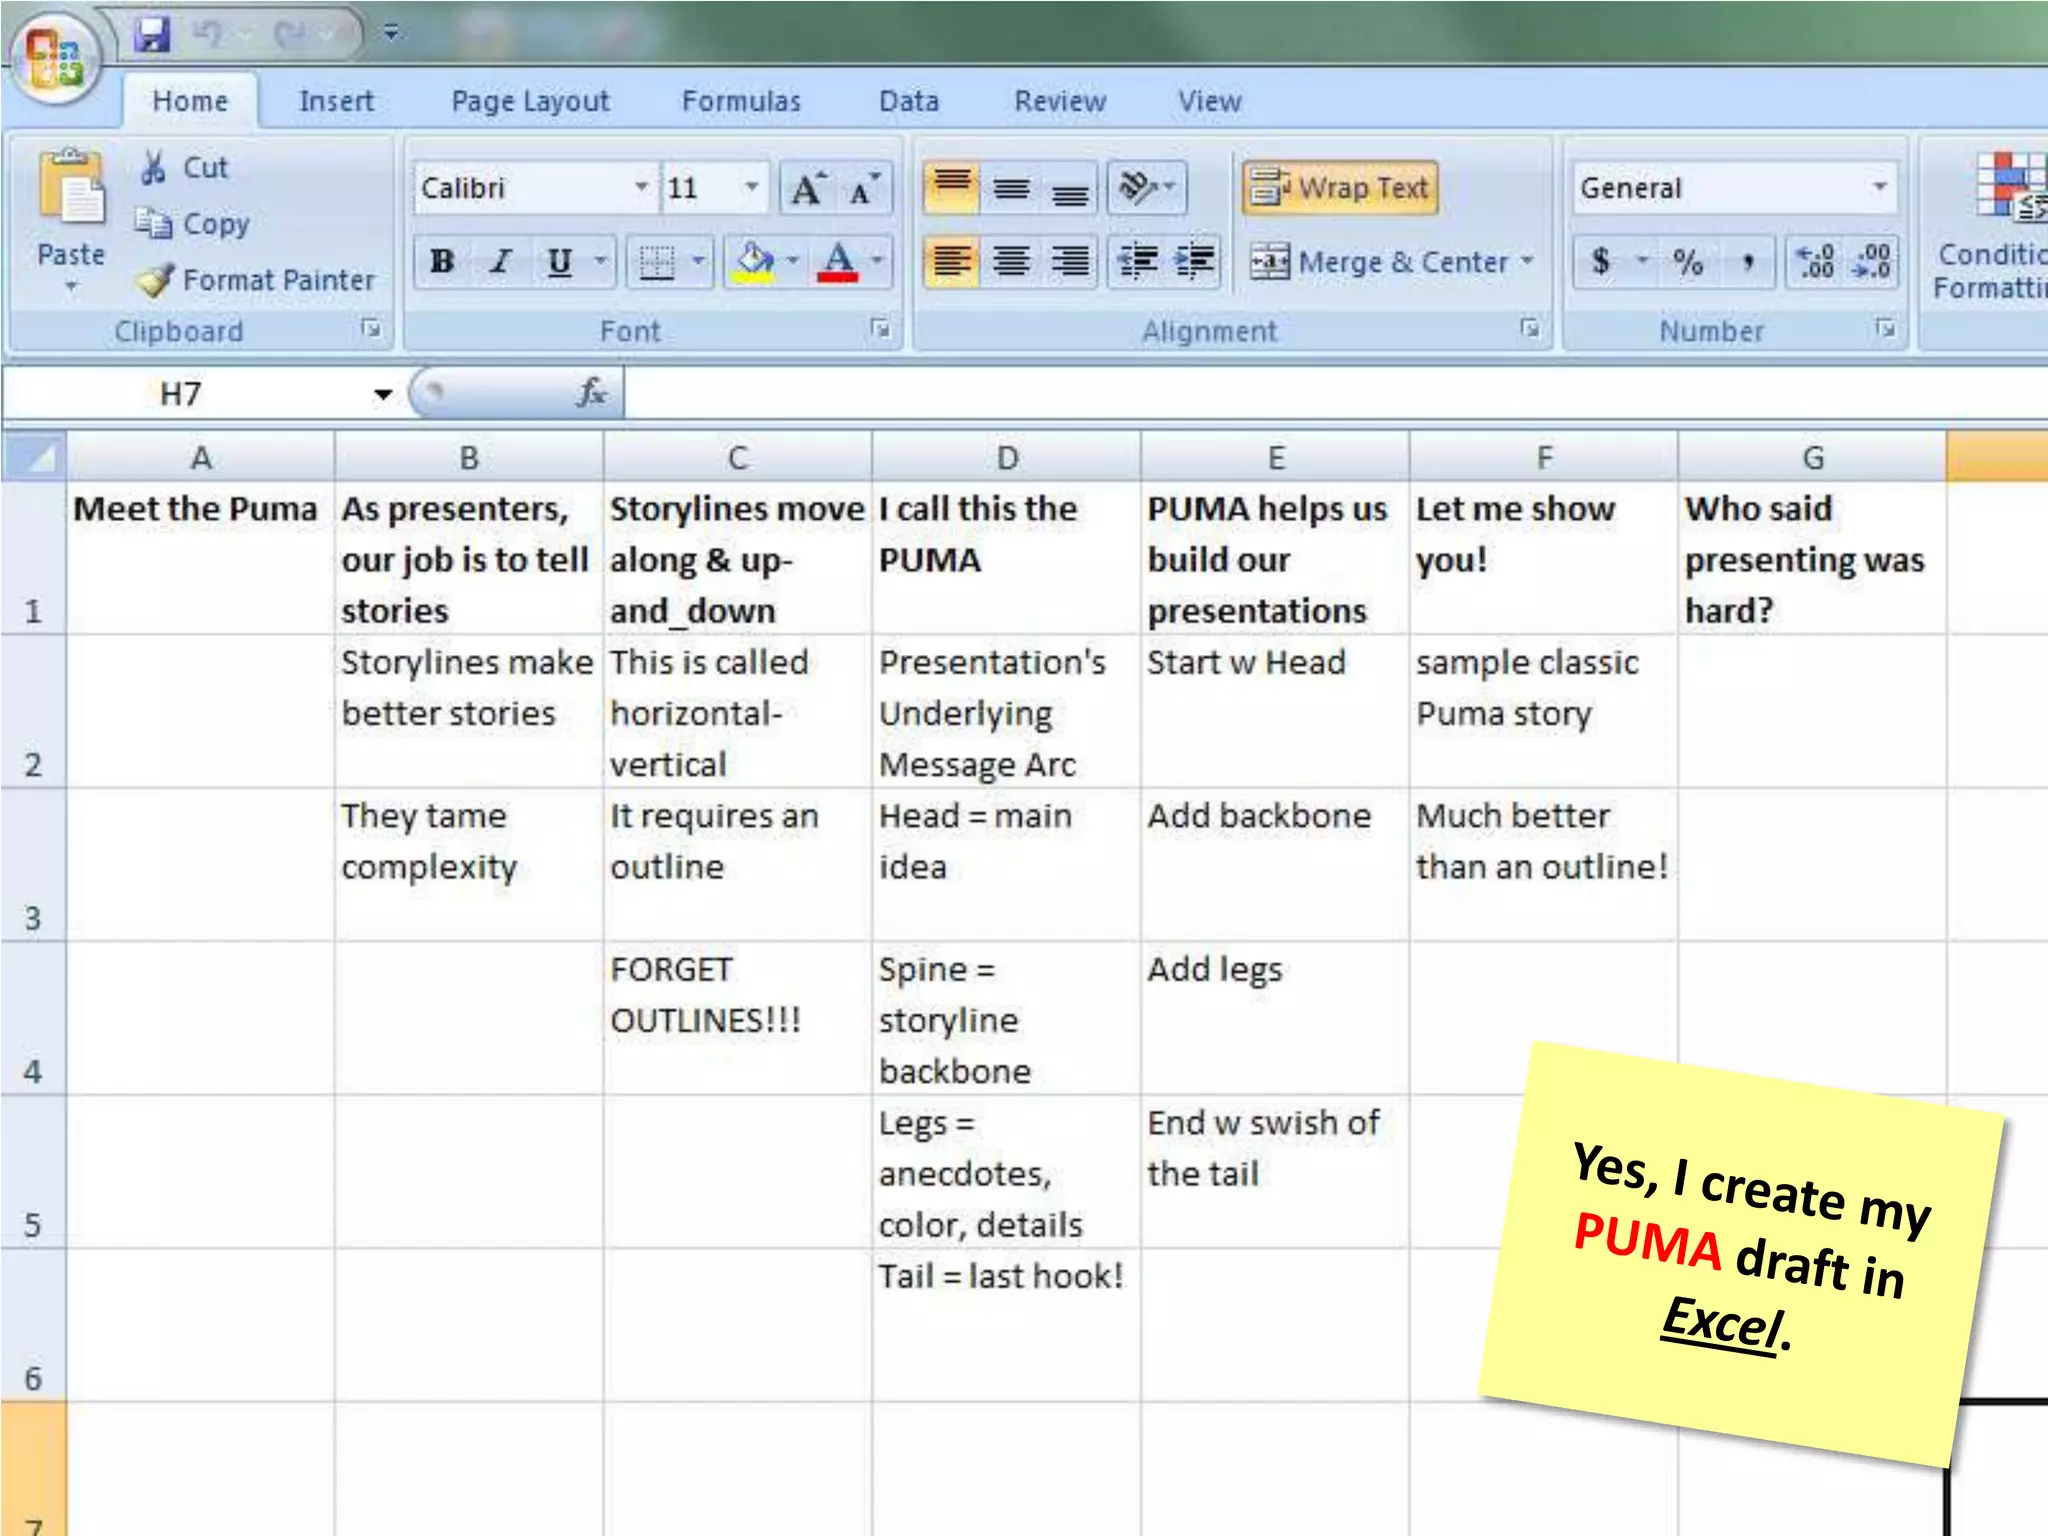This screenshot has height=1536, width=2048.
Task: Click the Save floppy disk icon
Action: pyautogui.click(x=152, y=34)
